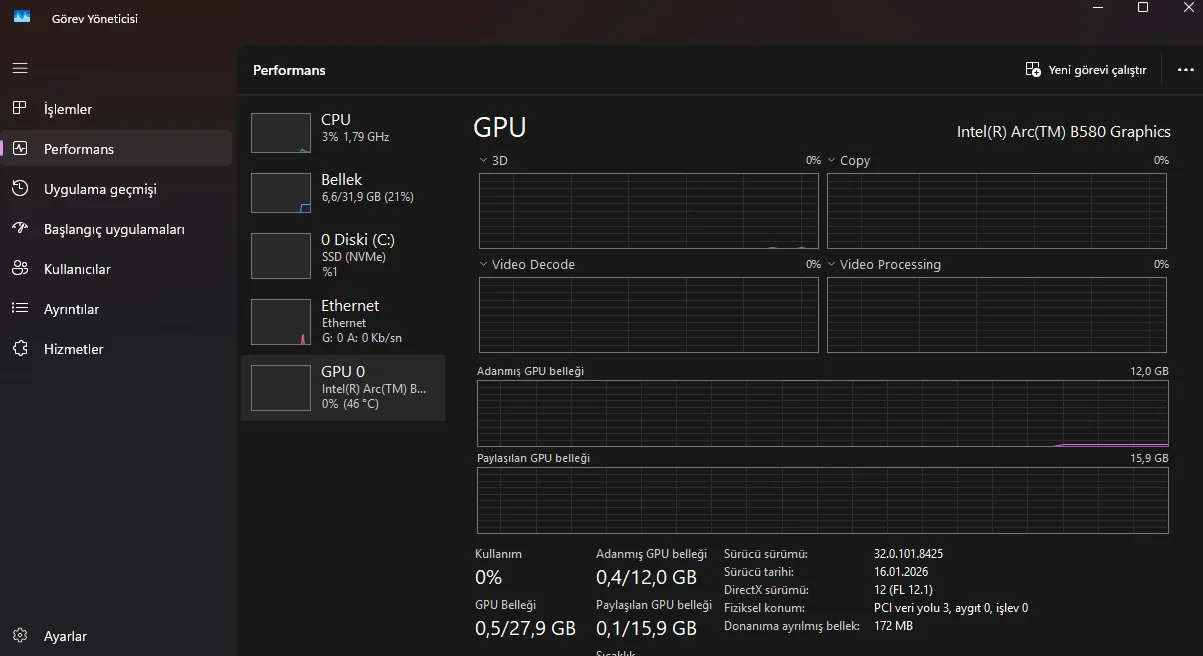The width and height of the screenshot is (1203, 656).
Task: Open the İşlemler page
Action: [x=116, y=108]
